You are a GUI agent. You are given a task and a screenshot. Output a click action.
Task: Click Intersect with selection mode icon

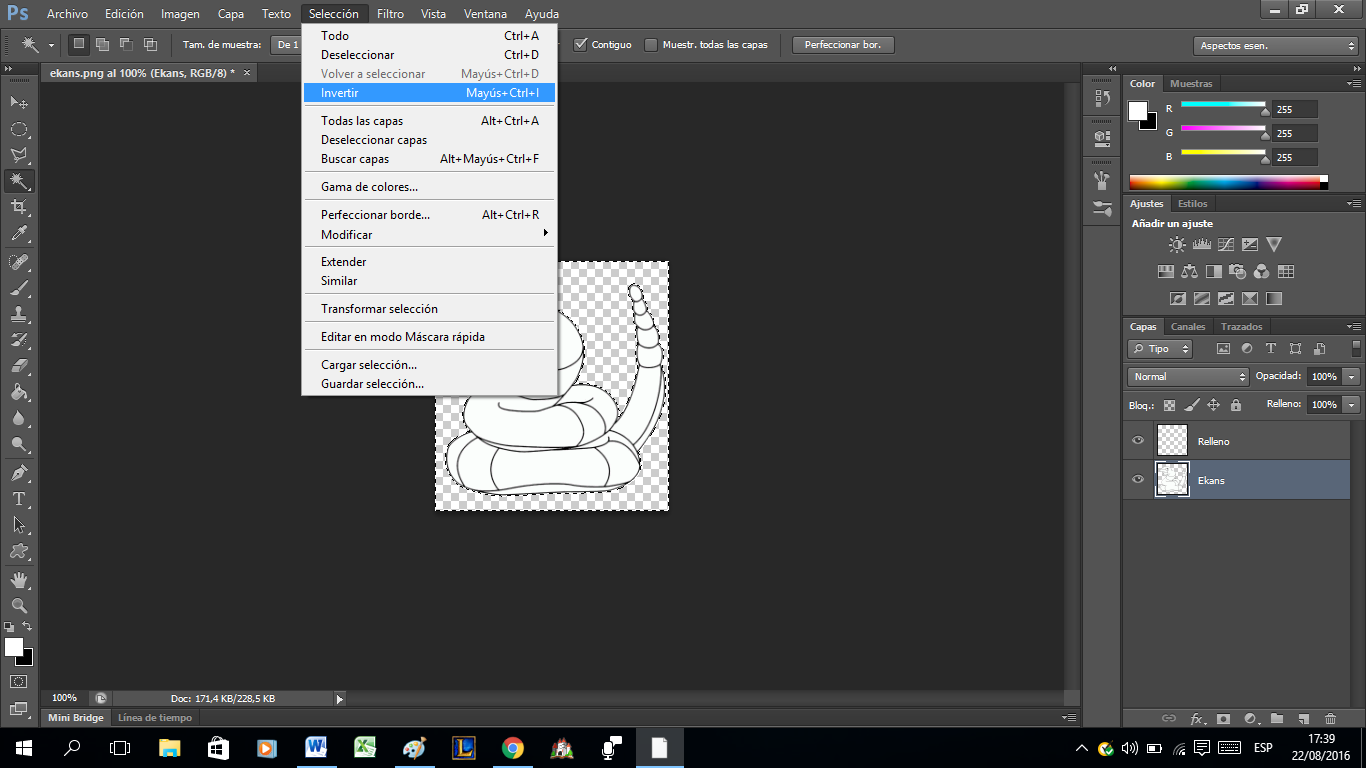(150, 44)
